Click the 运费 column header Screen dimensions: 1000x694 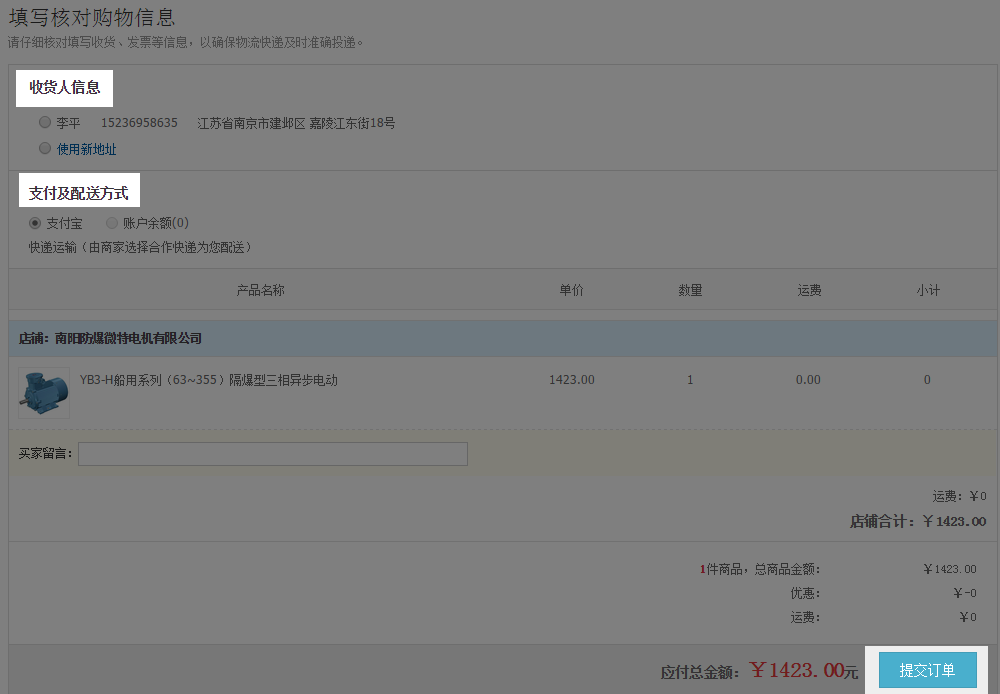[809, 290]
